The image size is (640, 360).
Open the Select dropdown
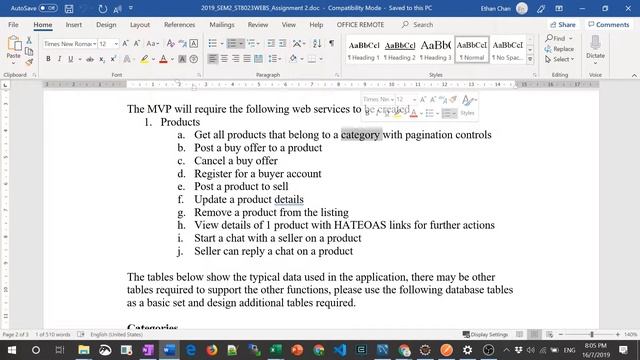(560, 60)
